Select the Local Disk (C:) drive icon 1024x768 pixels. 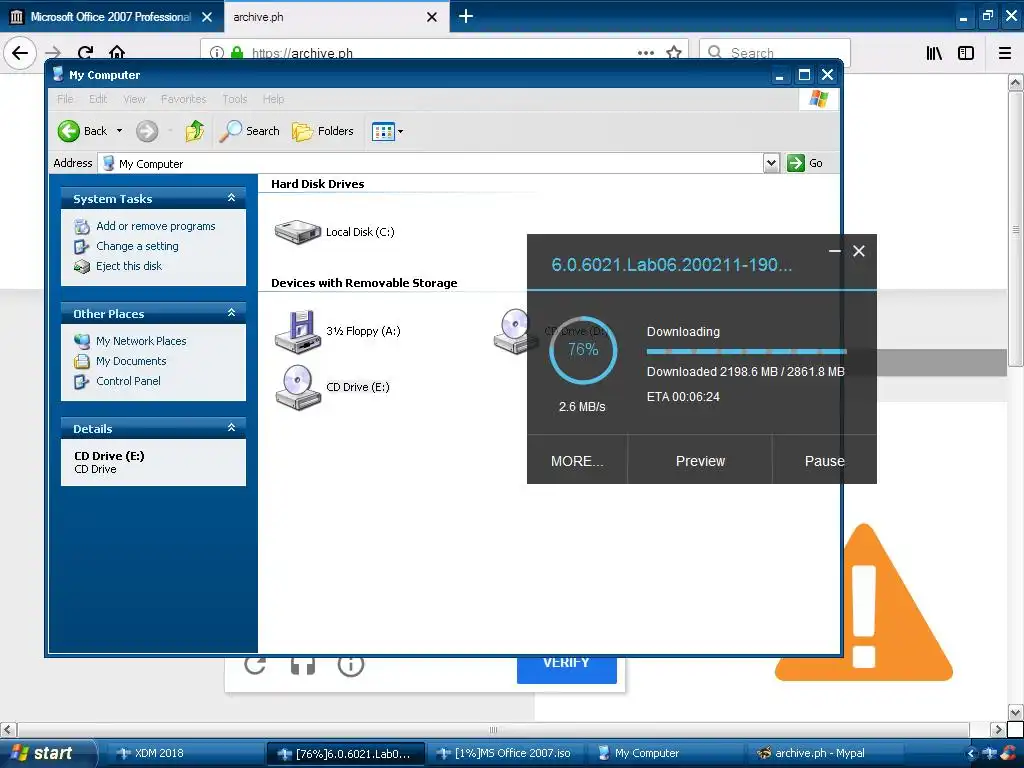tap(297, 232)
